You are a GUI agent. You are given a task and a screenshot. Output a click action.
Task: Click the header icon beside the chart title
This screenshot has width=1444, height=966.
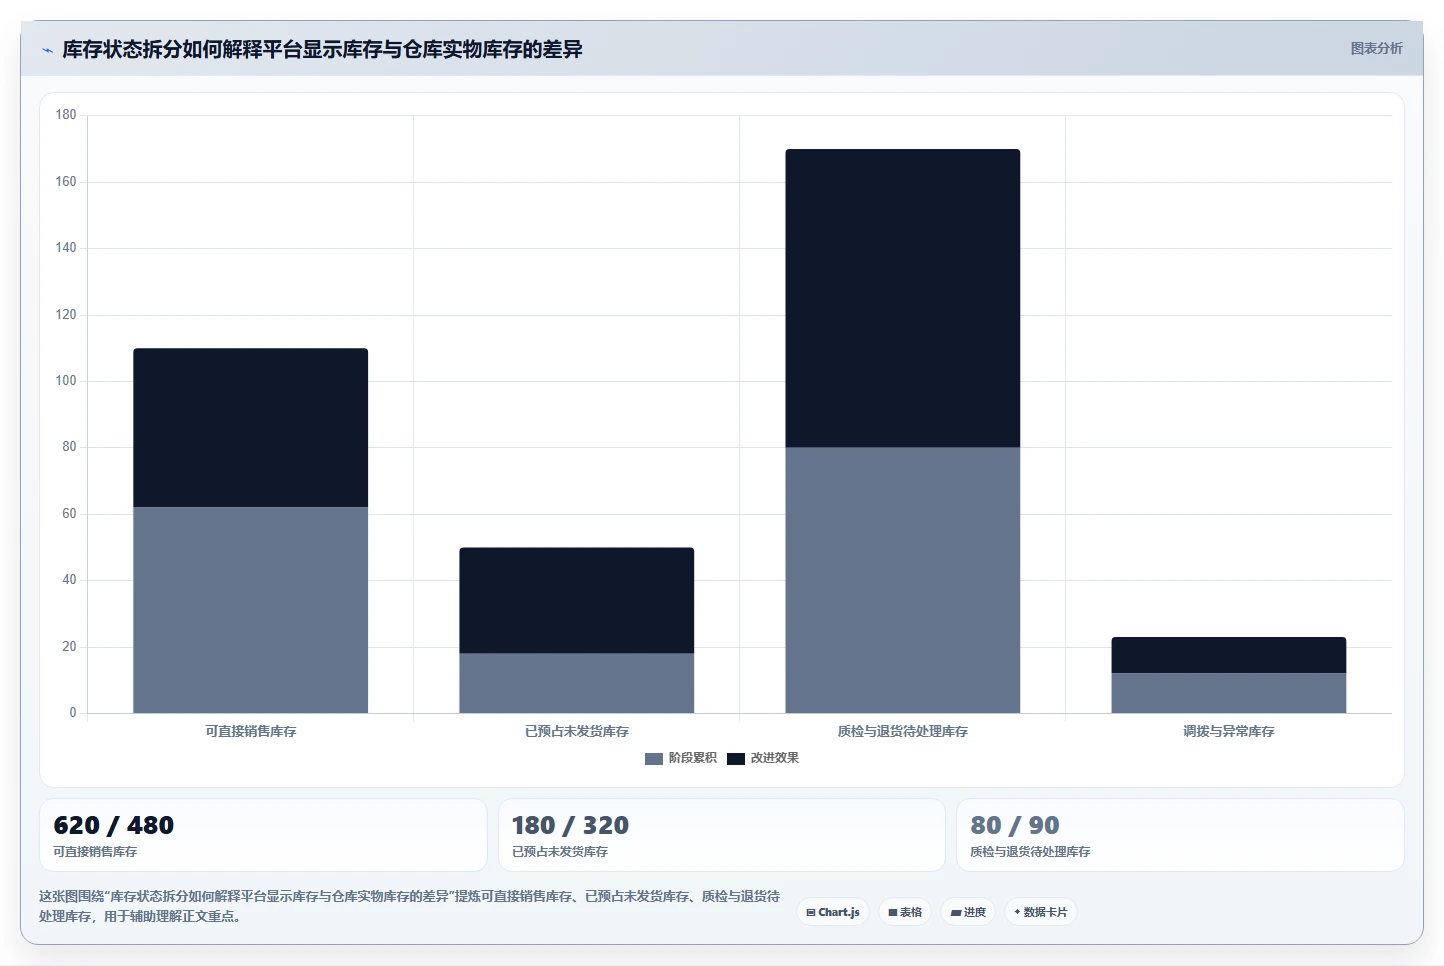pos(47,50)
